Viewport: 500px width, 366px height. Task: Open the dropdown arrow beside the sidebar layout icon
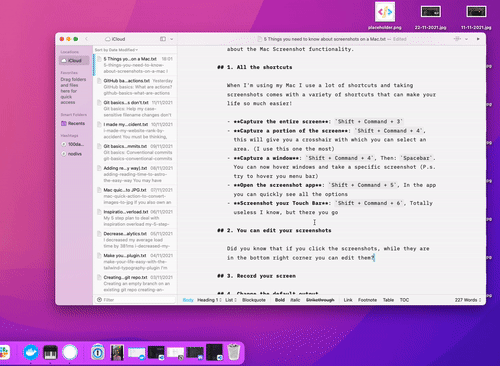point(172,39)
